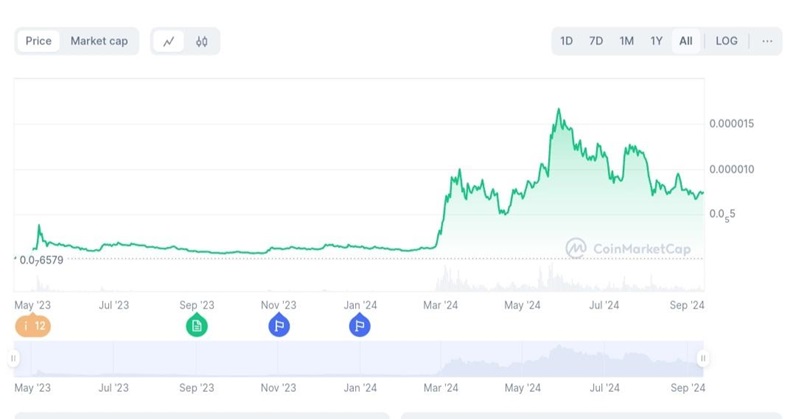This screenshot has width=796, height=419.
Task: Open the three-dot more options menu
Action: point(767,41)
